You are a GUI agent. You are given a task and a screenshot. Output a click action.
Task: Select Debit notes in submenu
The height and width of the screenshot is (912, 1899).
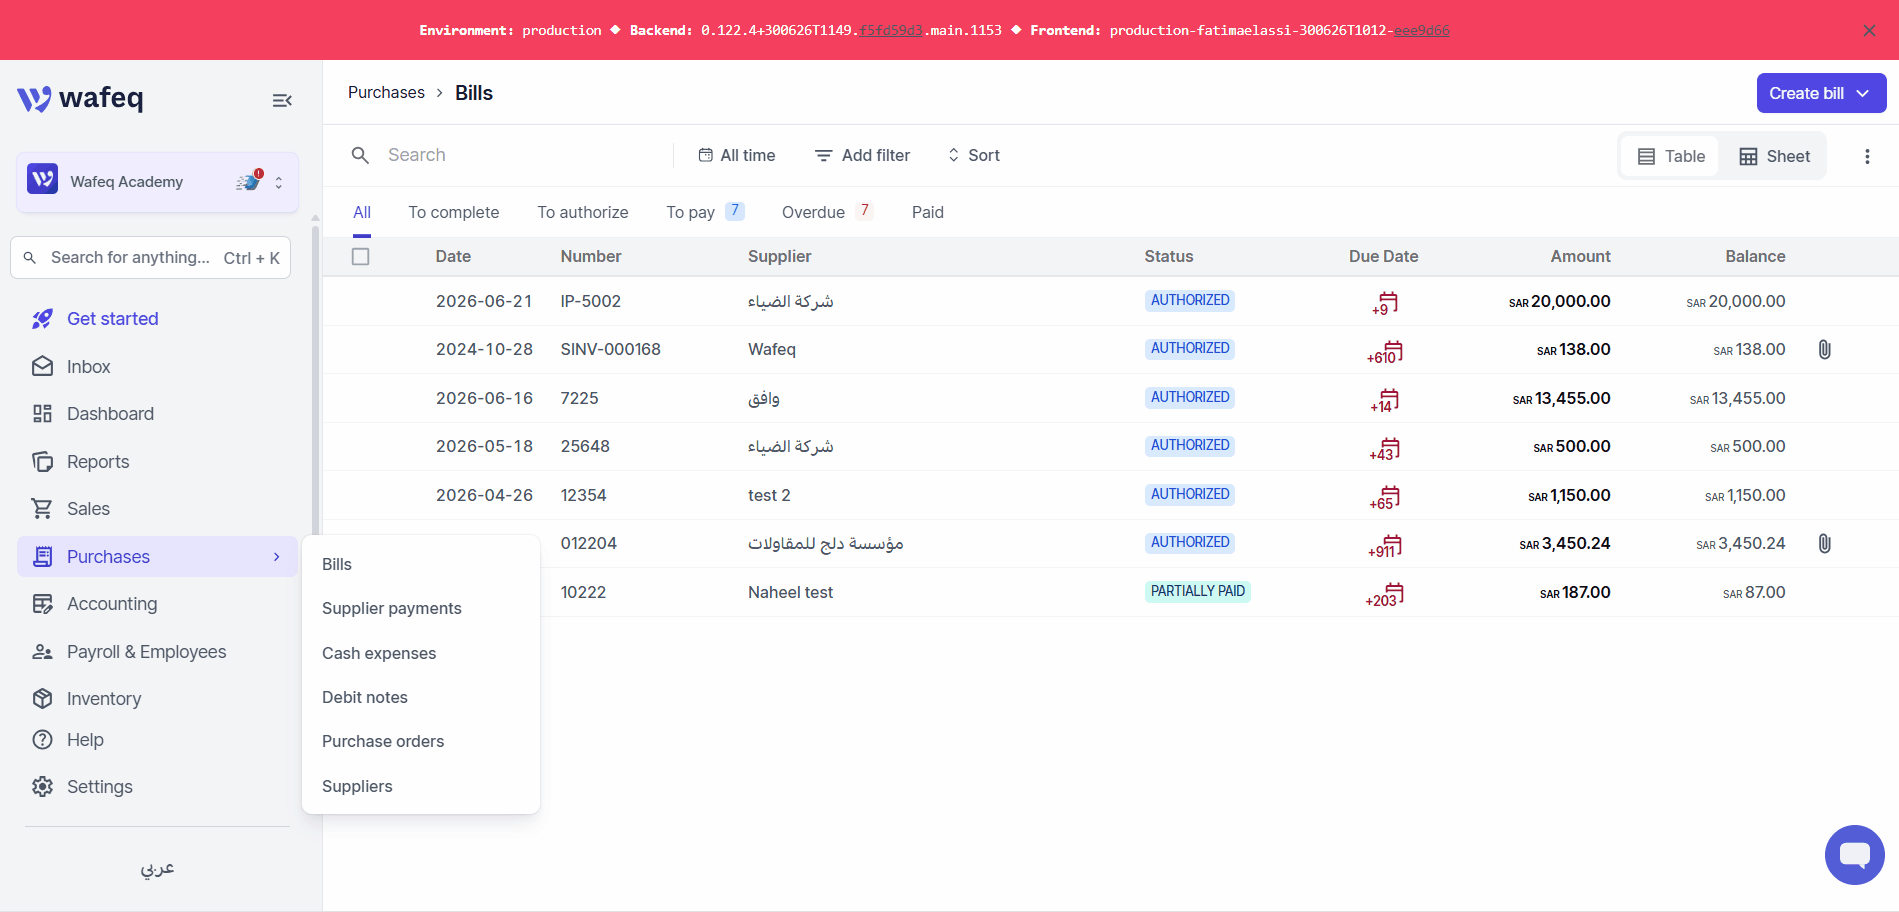(365, 697)
